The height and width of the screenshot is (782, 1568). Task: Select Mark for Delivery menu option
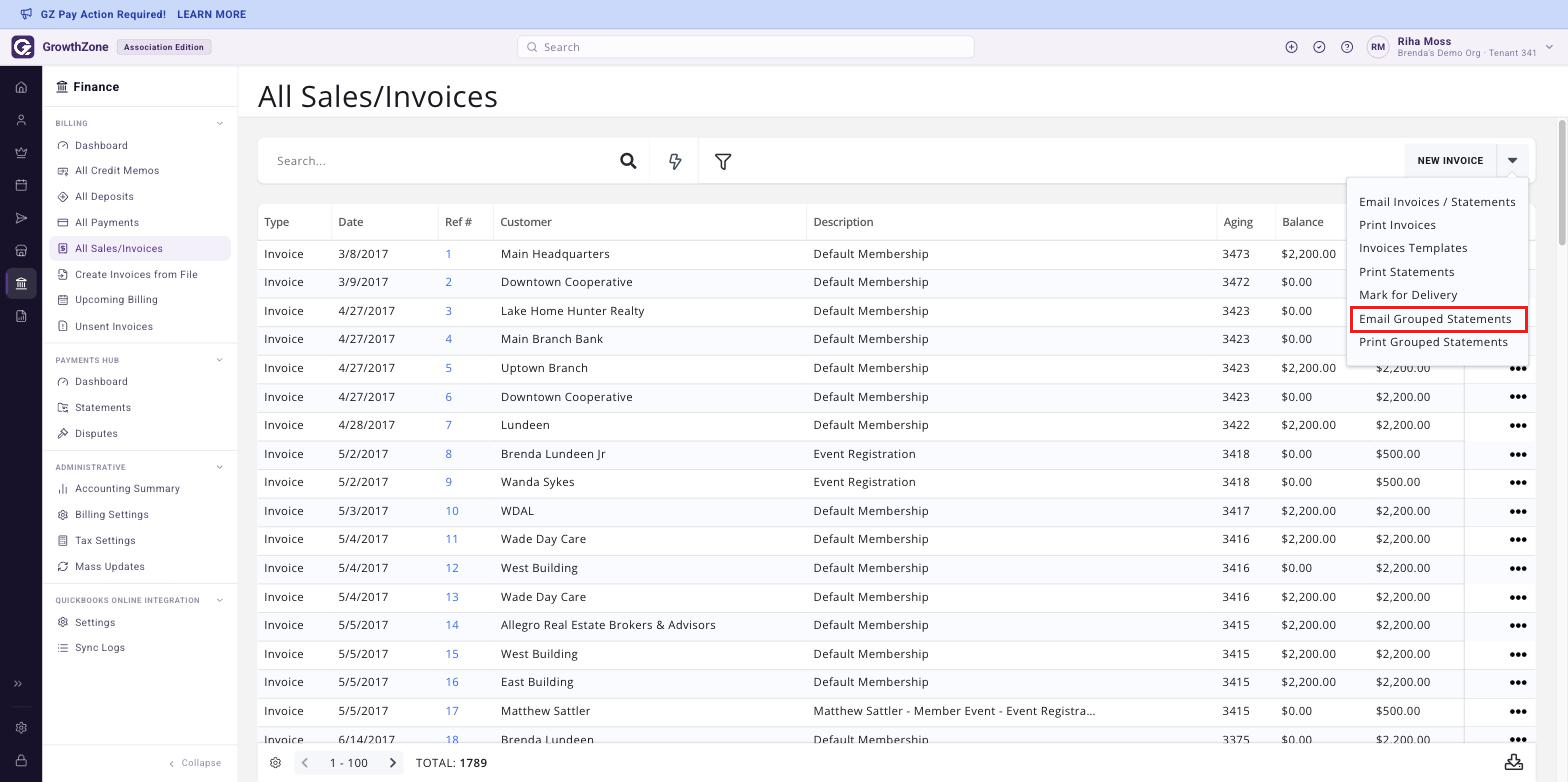(1408, 295)
